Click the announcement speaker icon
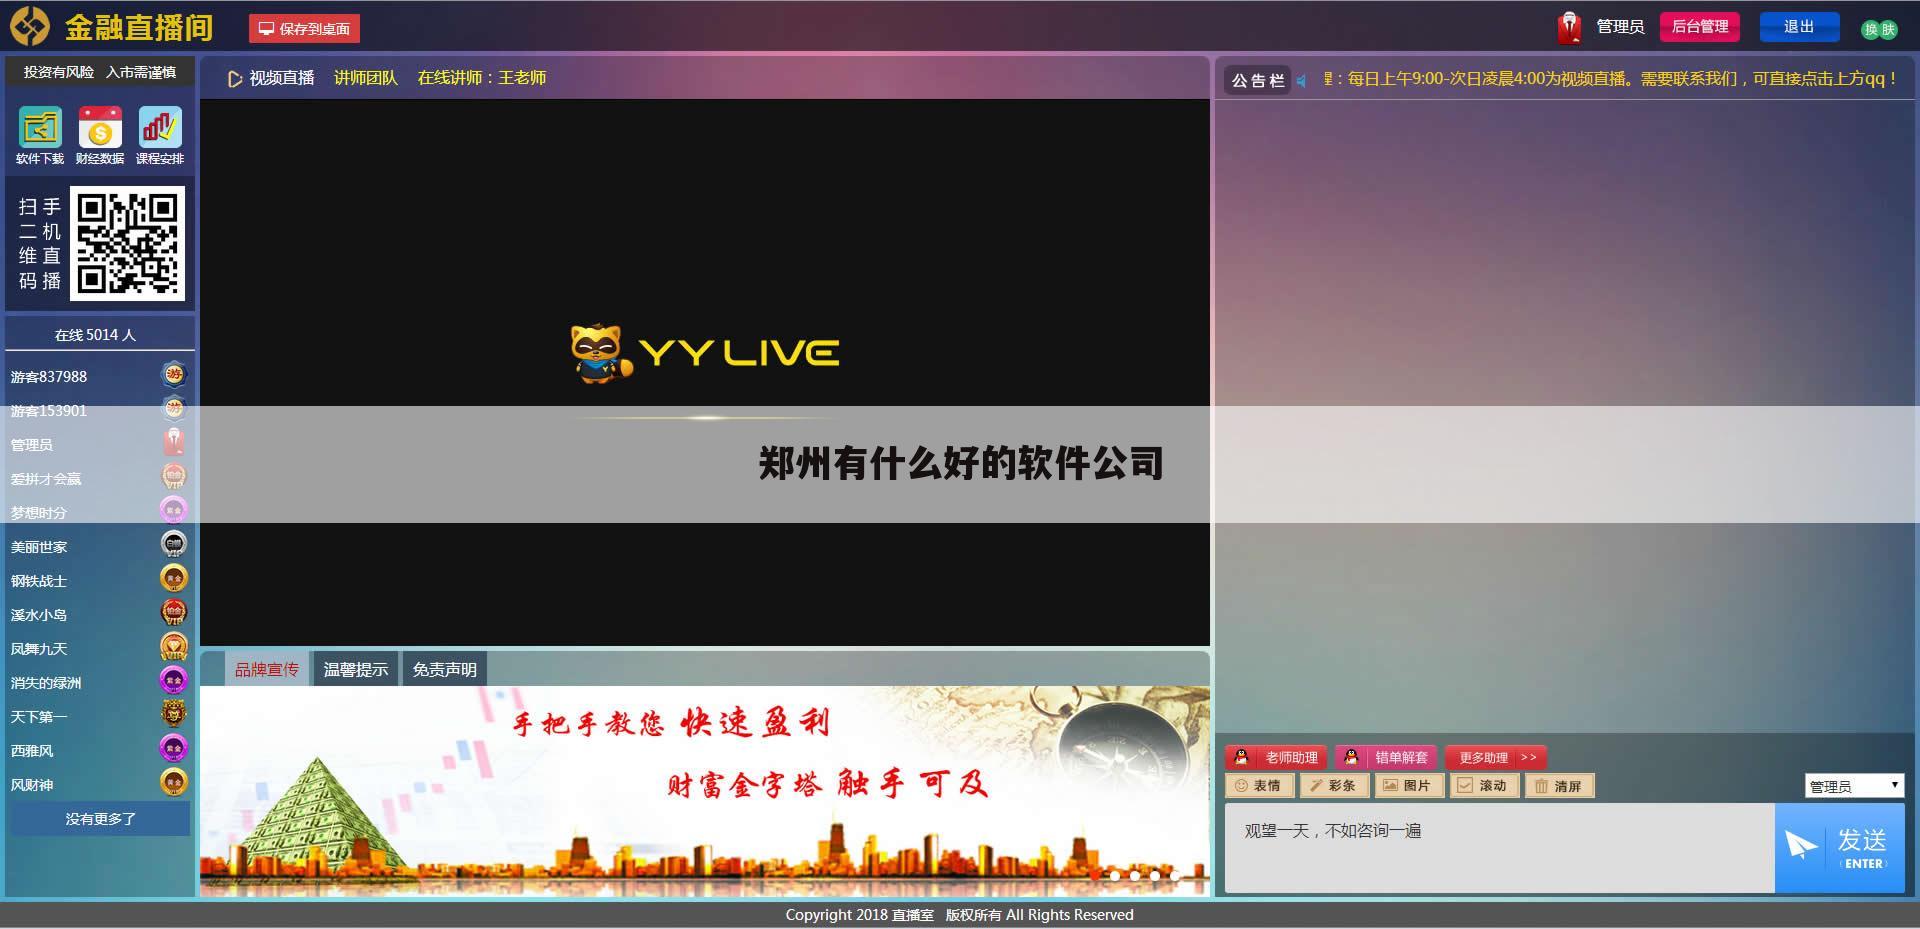Viewport: 1920px width, 929px height. coord(1302,80)
